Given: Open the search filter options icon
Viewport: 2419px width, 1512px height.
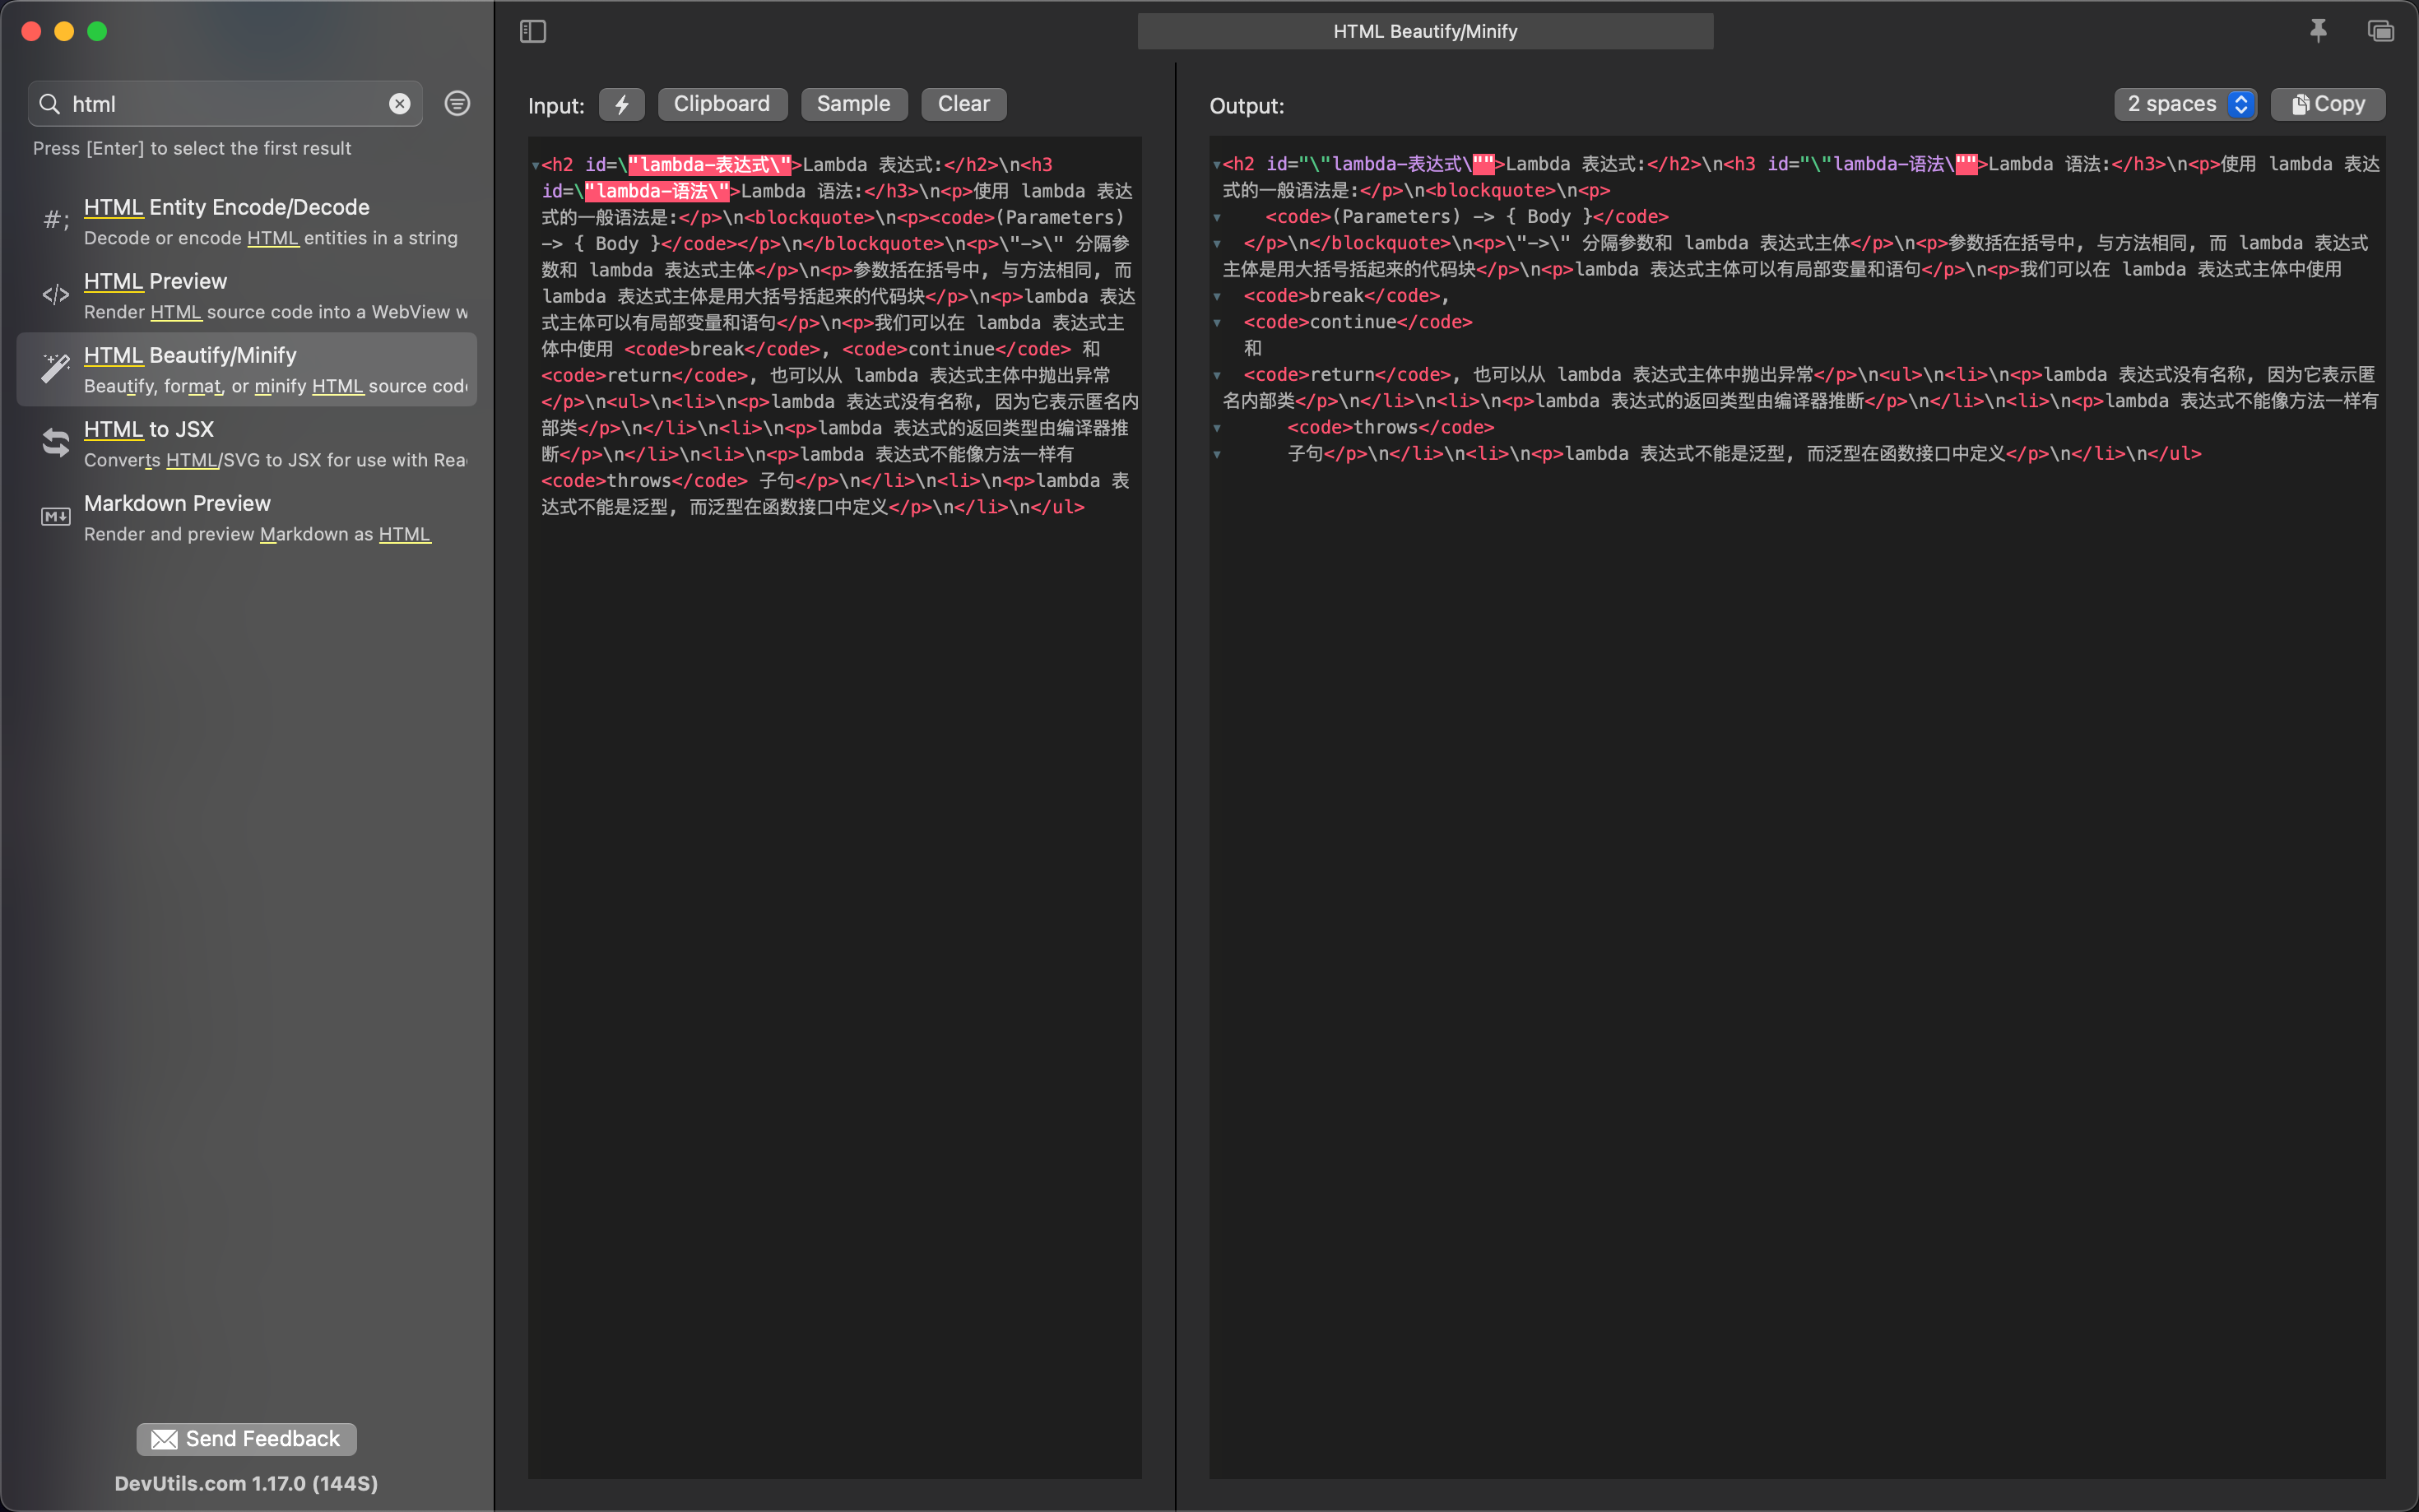Looking at the screenshot, I should point(457,103).
